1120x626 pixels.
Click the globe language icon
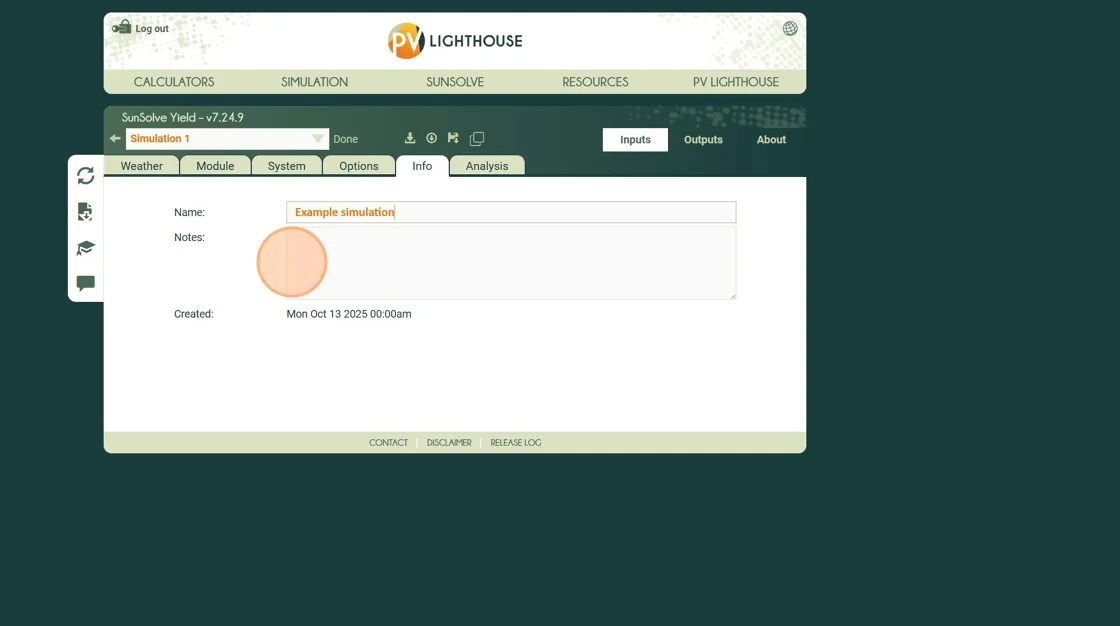[790, 29]
